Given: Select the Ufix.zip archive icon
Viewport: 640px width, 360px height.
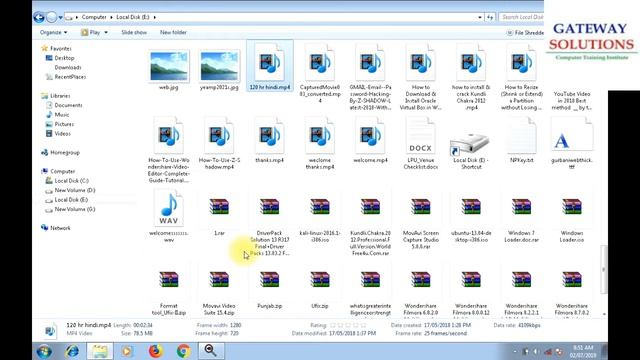Looking at the screenshot, I should 320,280.
